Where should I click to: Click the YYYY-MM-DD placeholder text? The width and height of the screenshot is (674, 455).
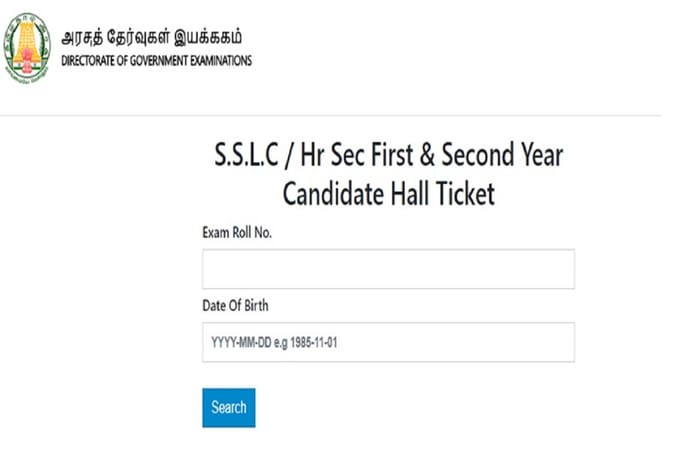[248, 343]
